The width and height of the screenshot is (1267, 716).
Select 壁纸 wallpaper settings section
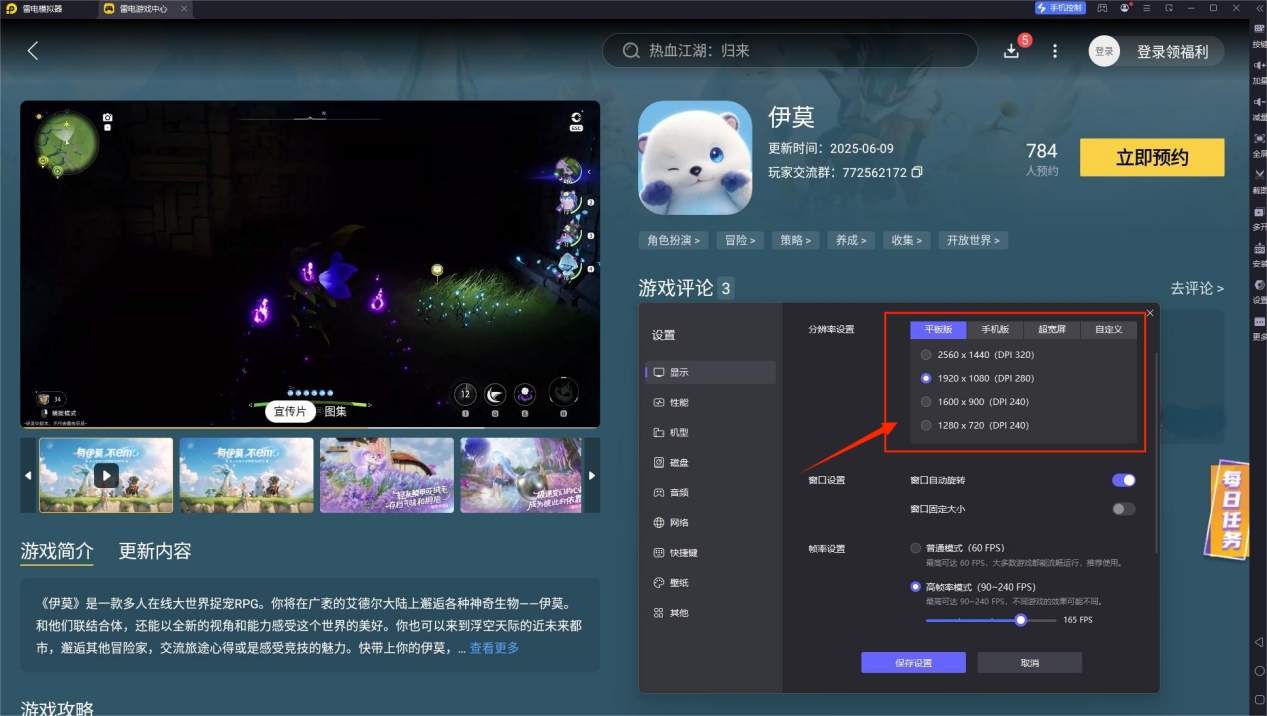711,582
